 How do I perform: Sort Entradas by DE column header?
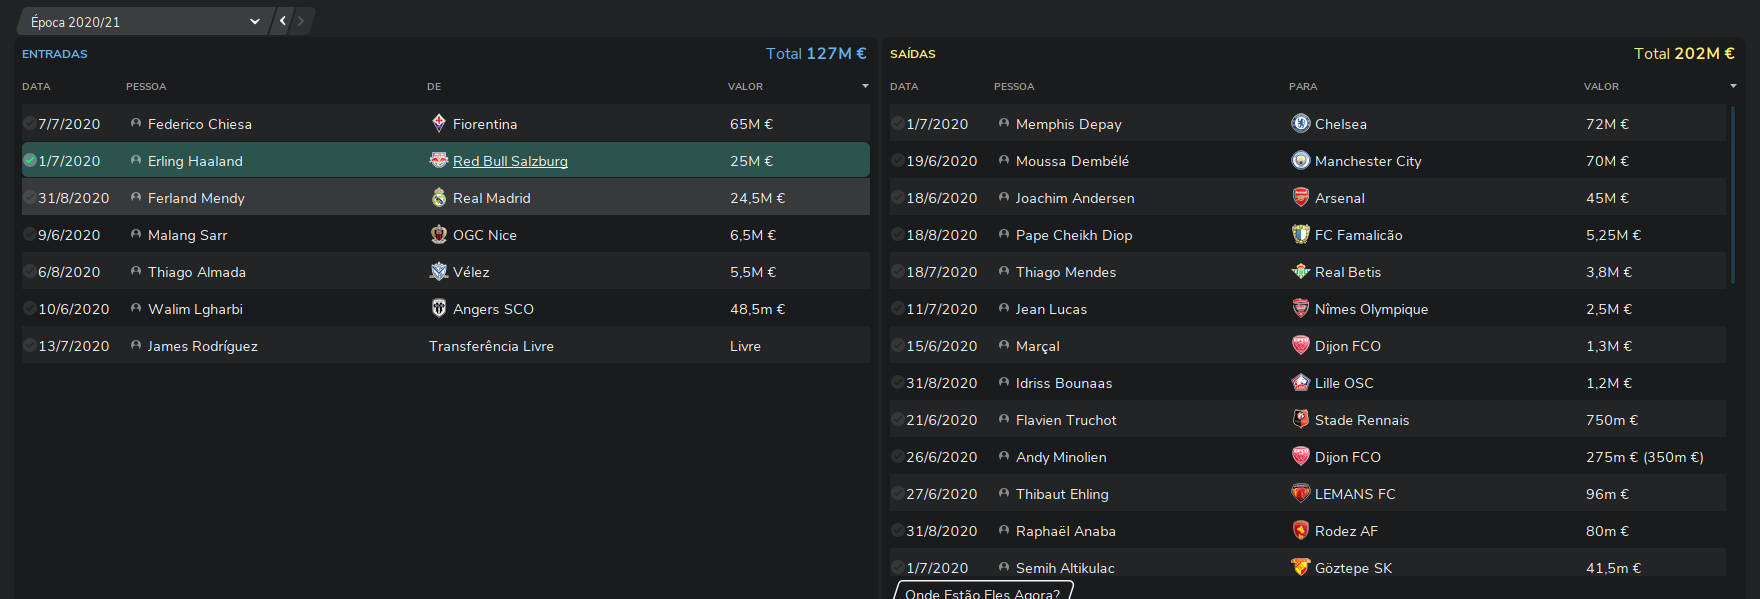[434, 87]
